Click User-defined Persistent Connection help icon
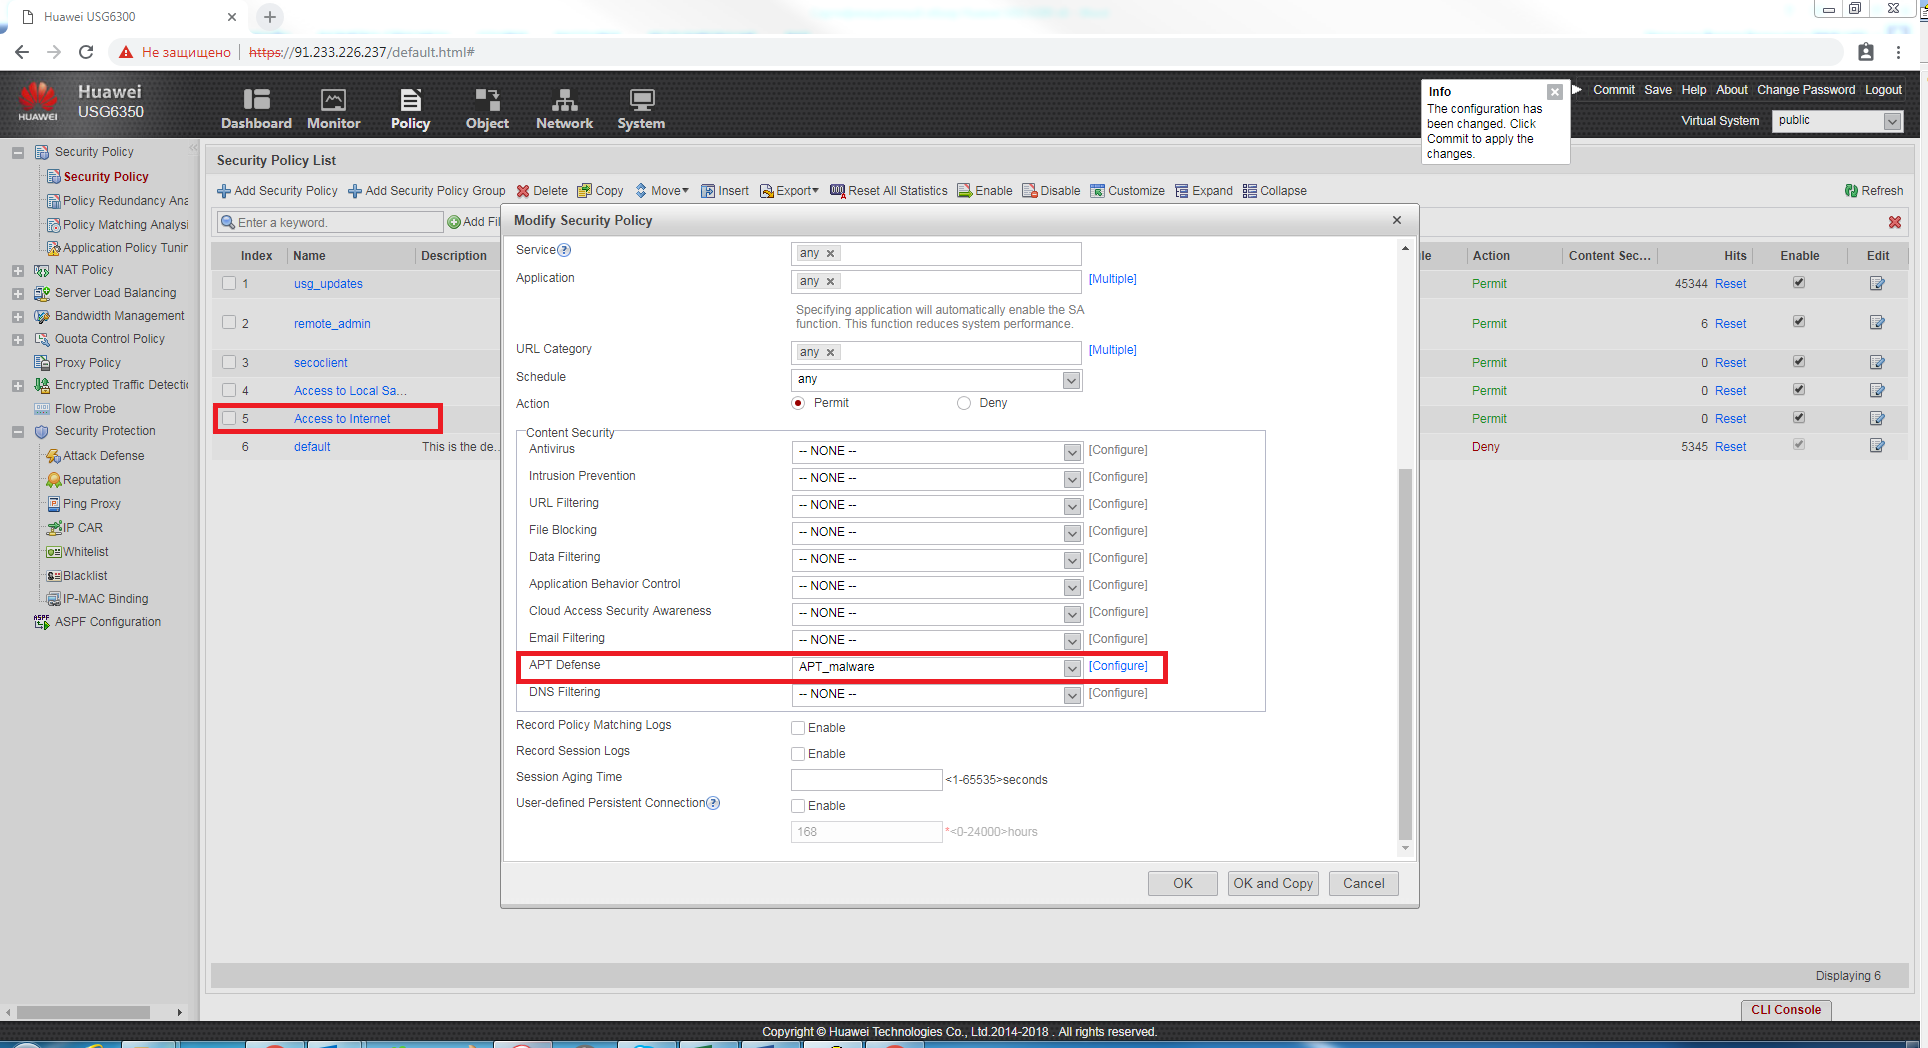 713,803
